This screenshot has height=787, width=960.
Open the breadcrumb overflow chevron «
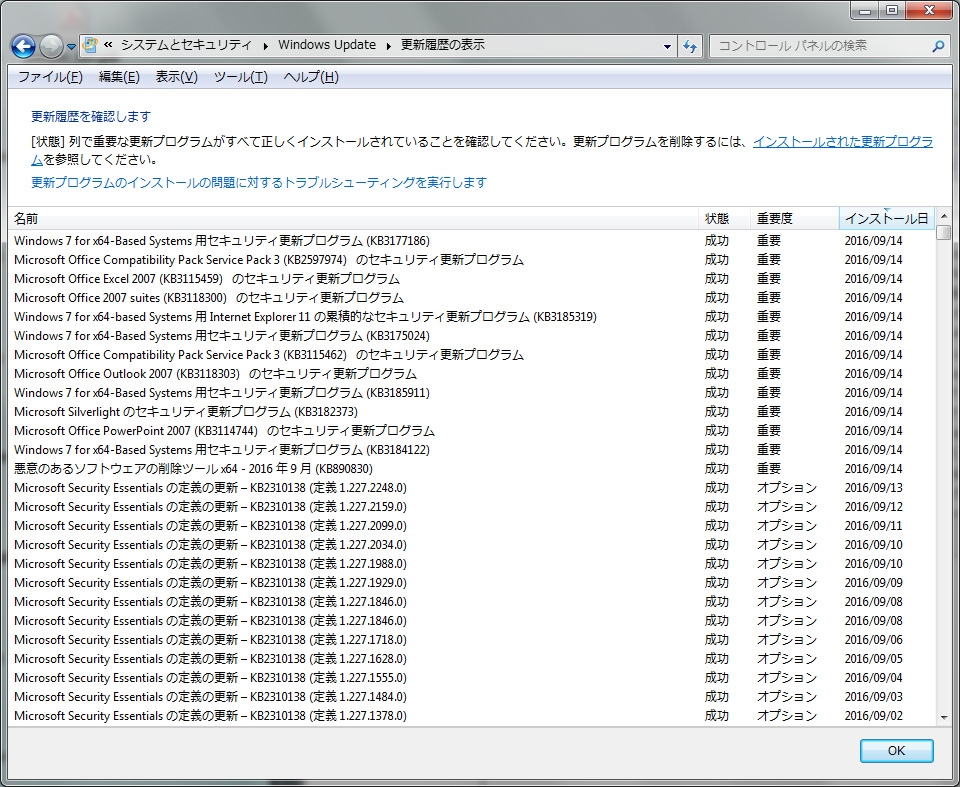[x=108, y=45]
